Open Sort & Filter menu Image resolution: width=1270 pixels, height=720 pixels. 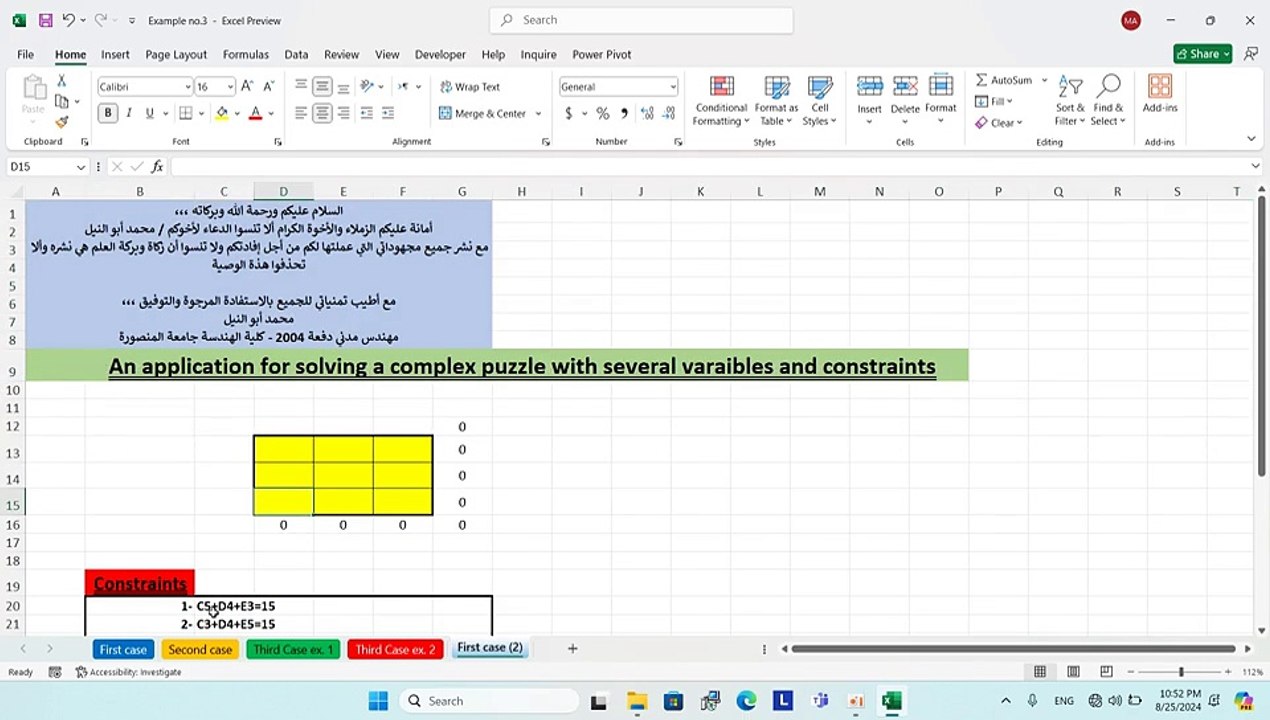1070,100
